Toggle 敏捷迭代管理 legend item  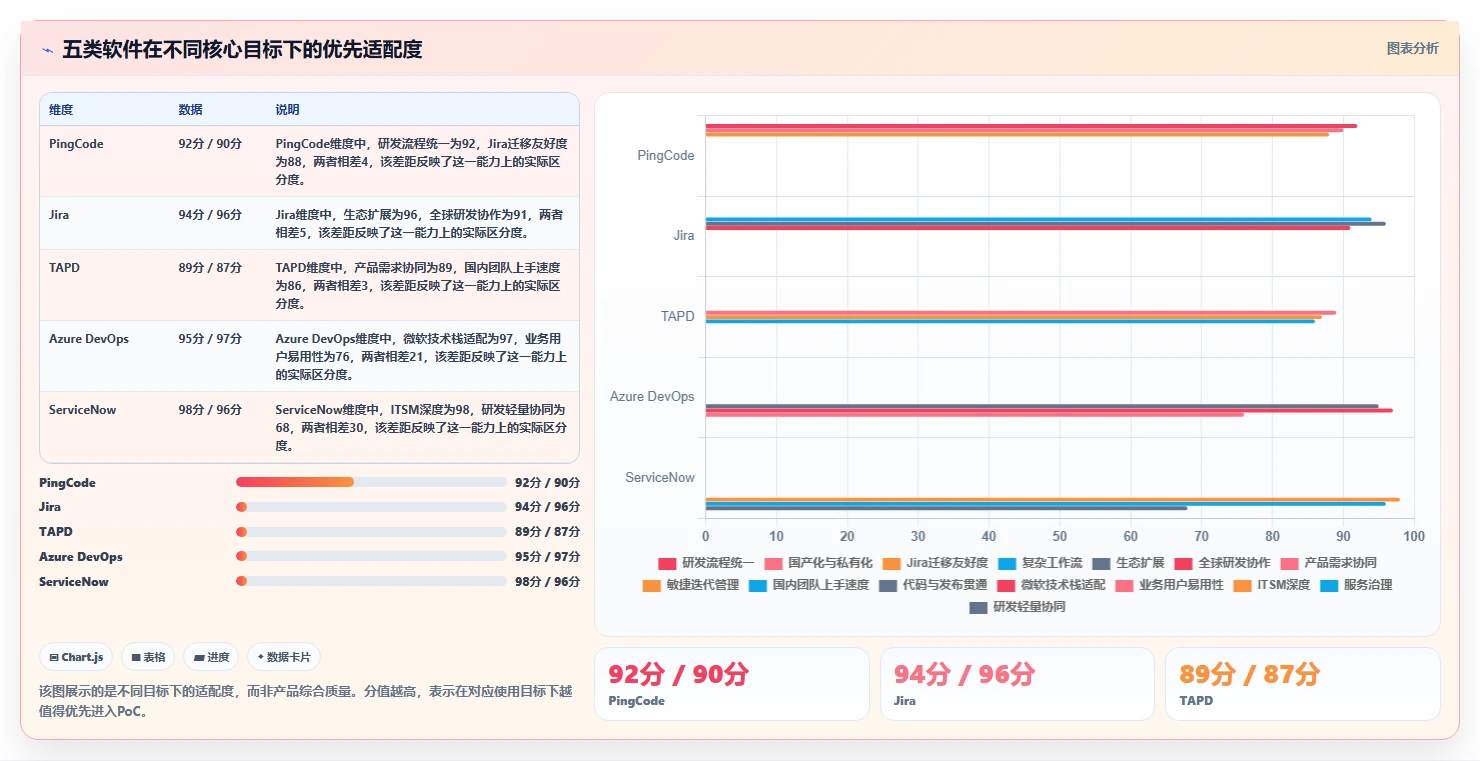(691, 585)
